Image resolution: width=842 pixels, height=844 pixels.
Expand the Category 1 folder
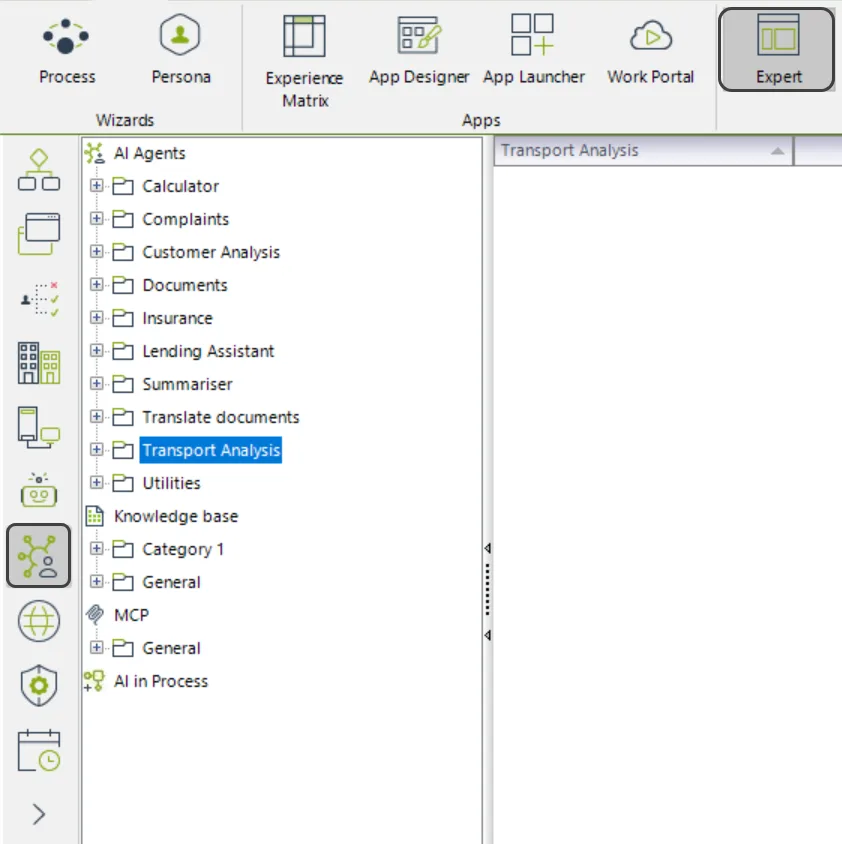point(96,548)
